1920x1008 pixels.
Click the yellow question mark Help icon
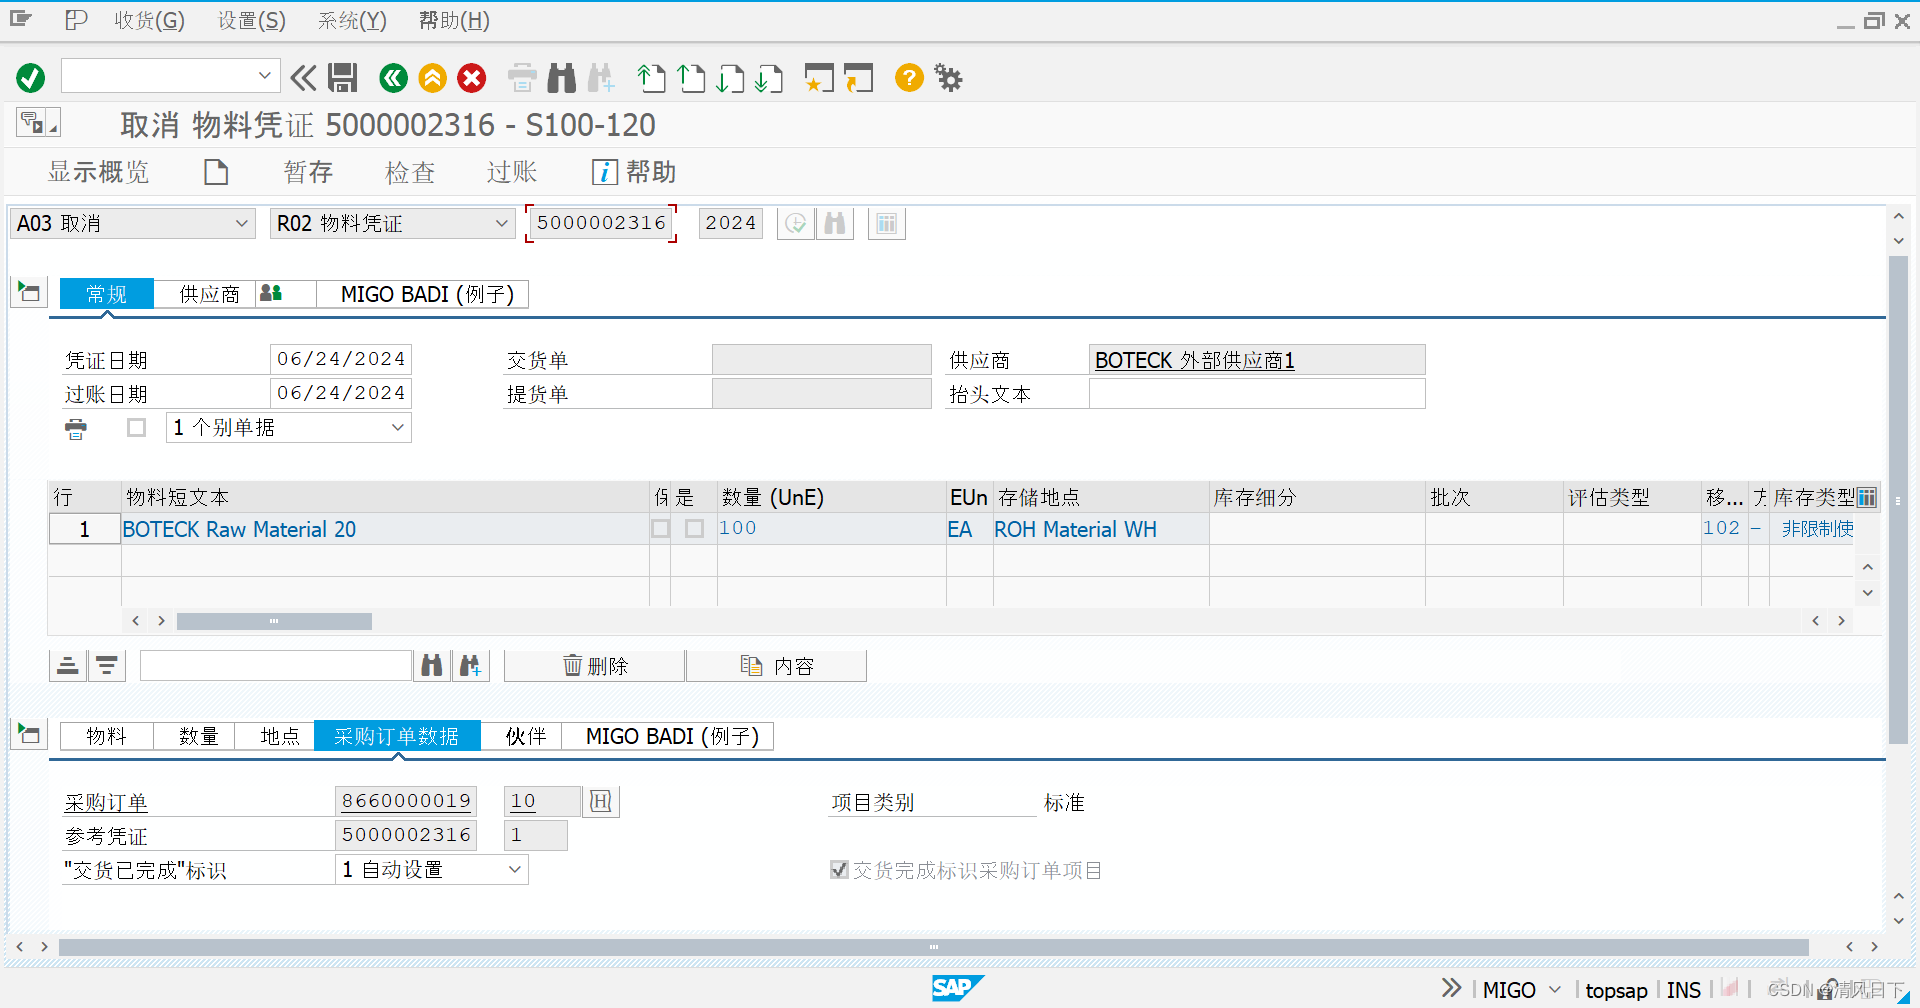(909, 77)
